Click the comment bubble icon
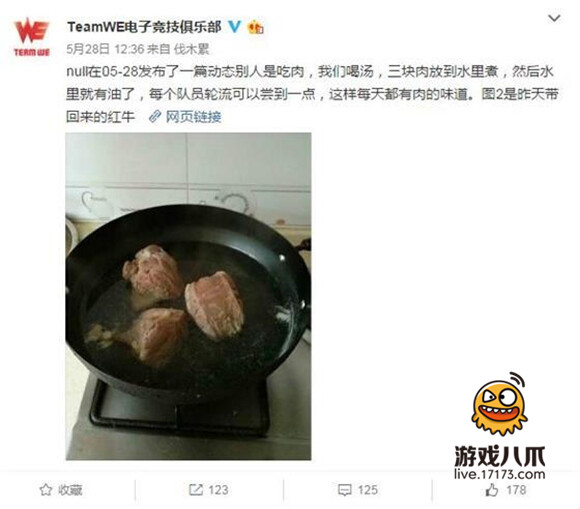This screenshot has height=509, width=580. (x=345, y=490)
